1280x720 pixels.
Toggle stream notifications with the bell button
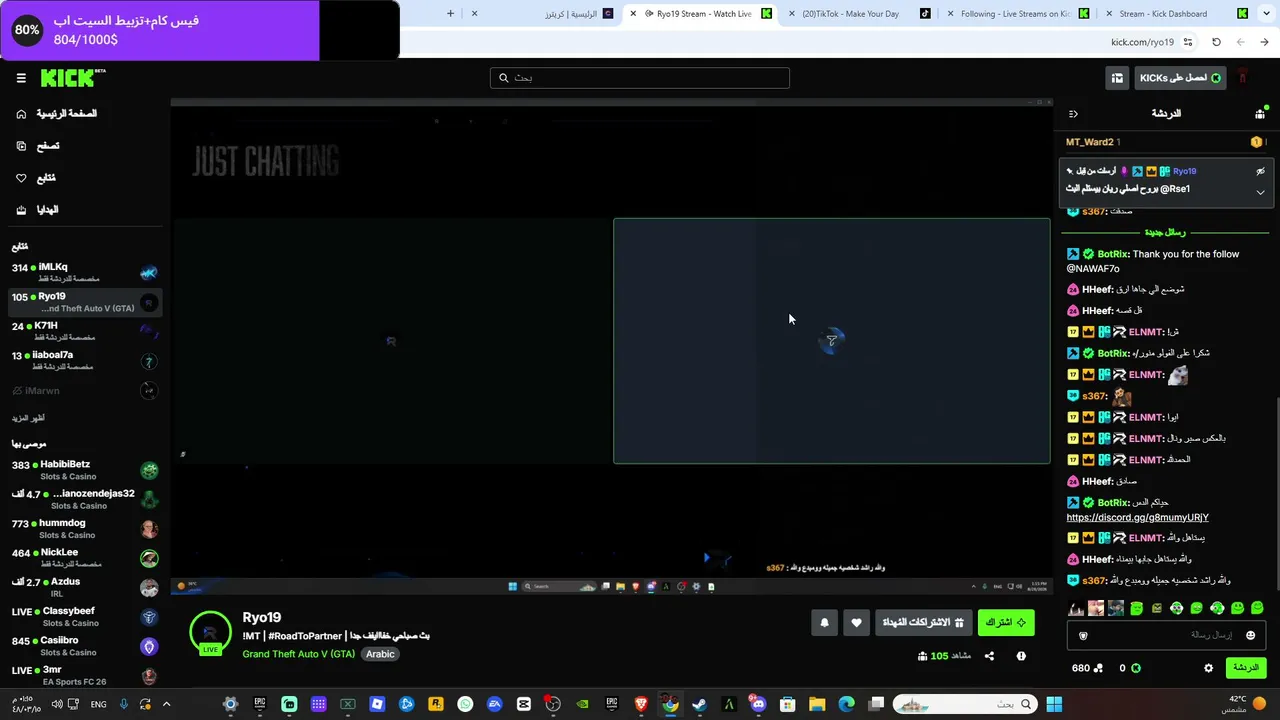point(824,623)
